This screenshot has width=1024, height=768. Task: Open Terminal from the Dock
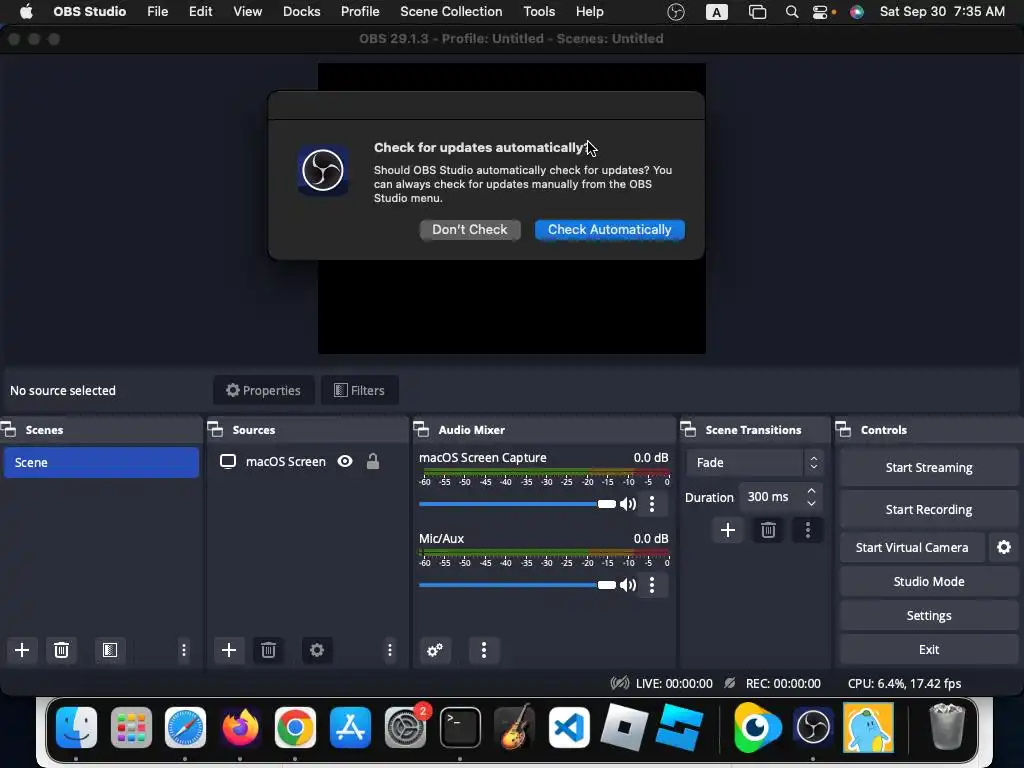click(460, 727)
